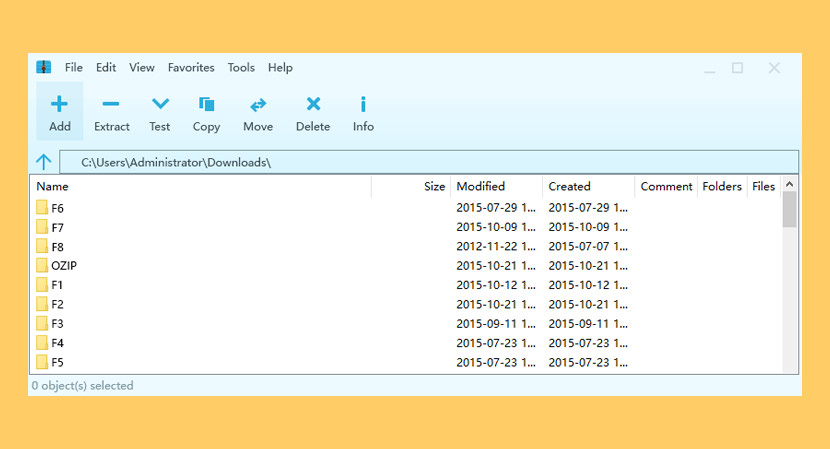Click the Extract toolbar icon

111,104
